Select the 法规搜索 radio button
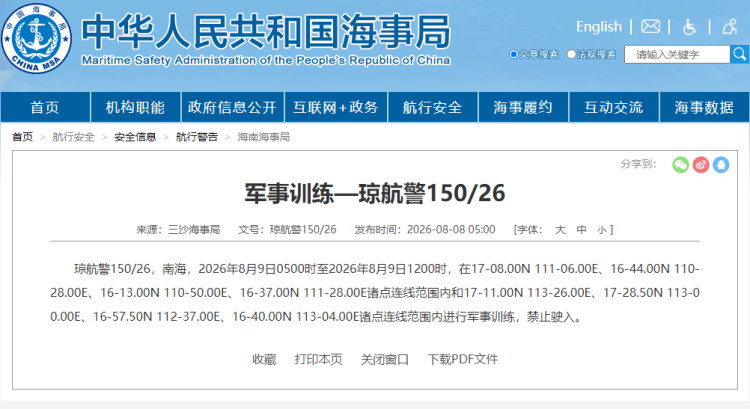The width and height of the screenshot is (750, 409). 571,54
